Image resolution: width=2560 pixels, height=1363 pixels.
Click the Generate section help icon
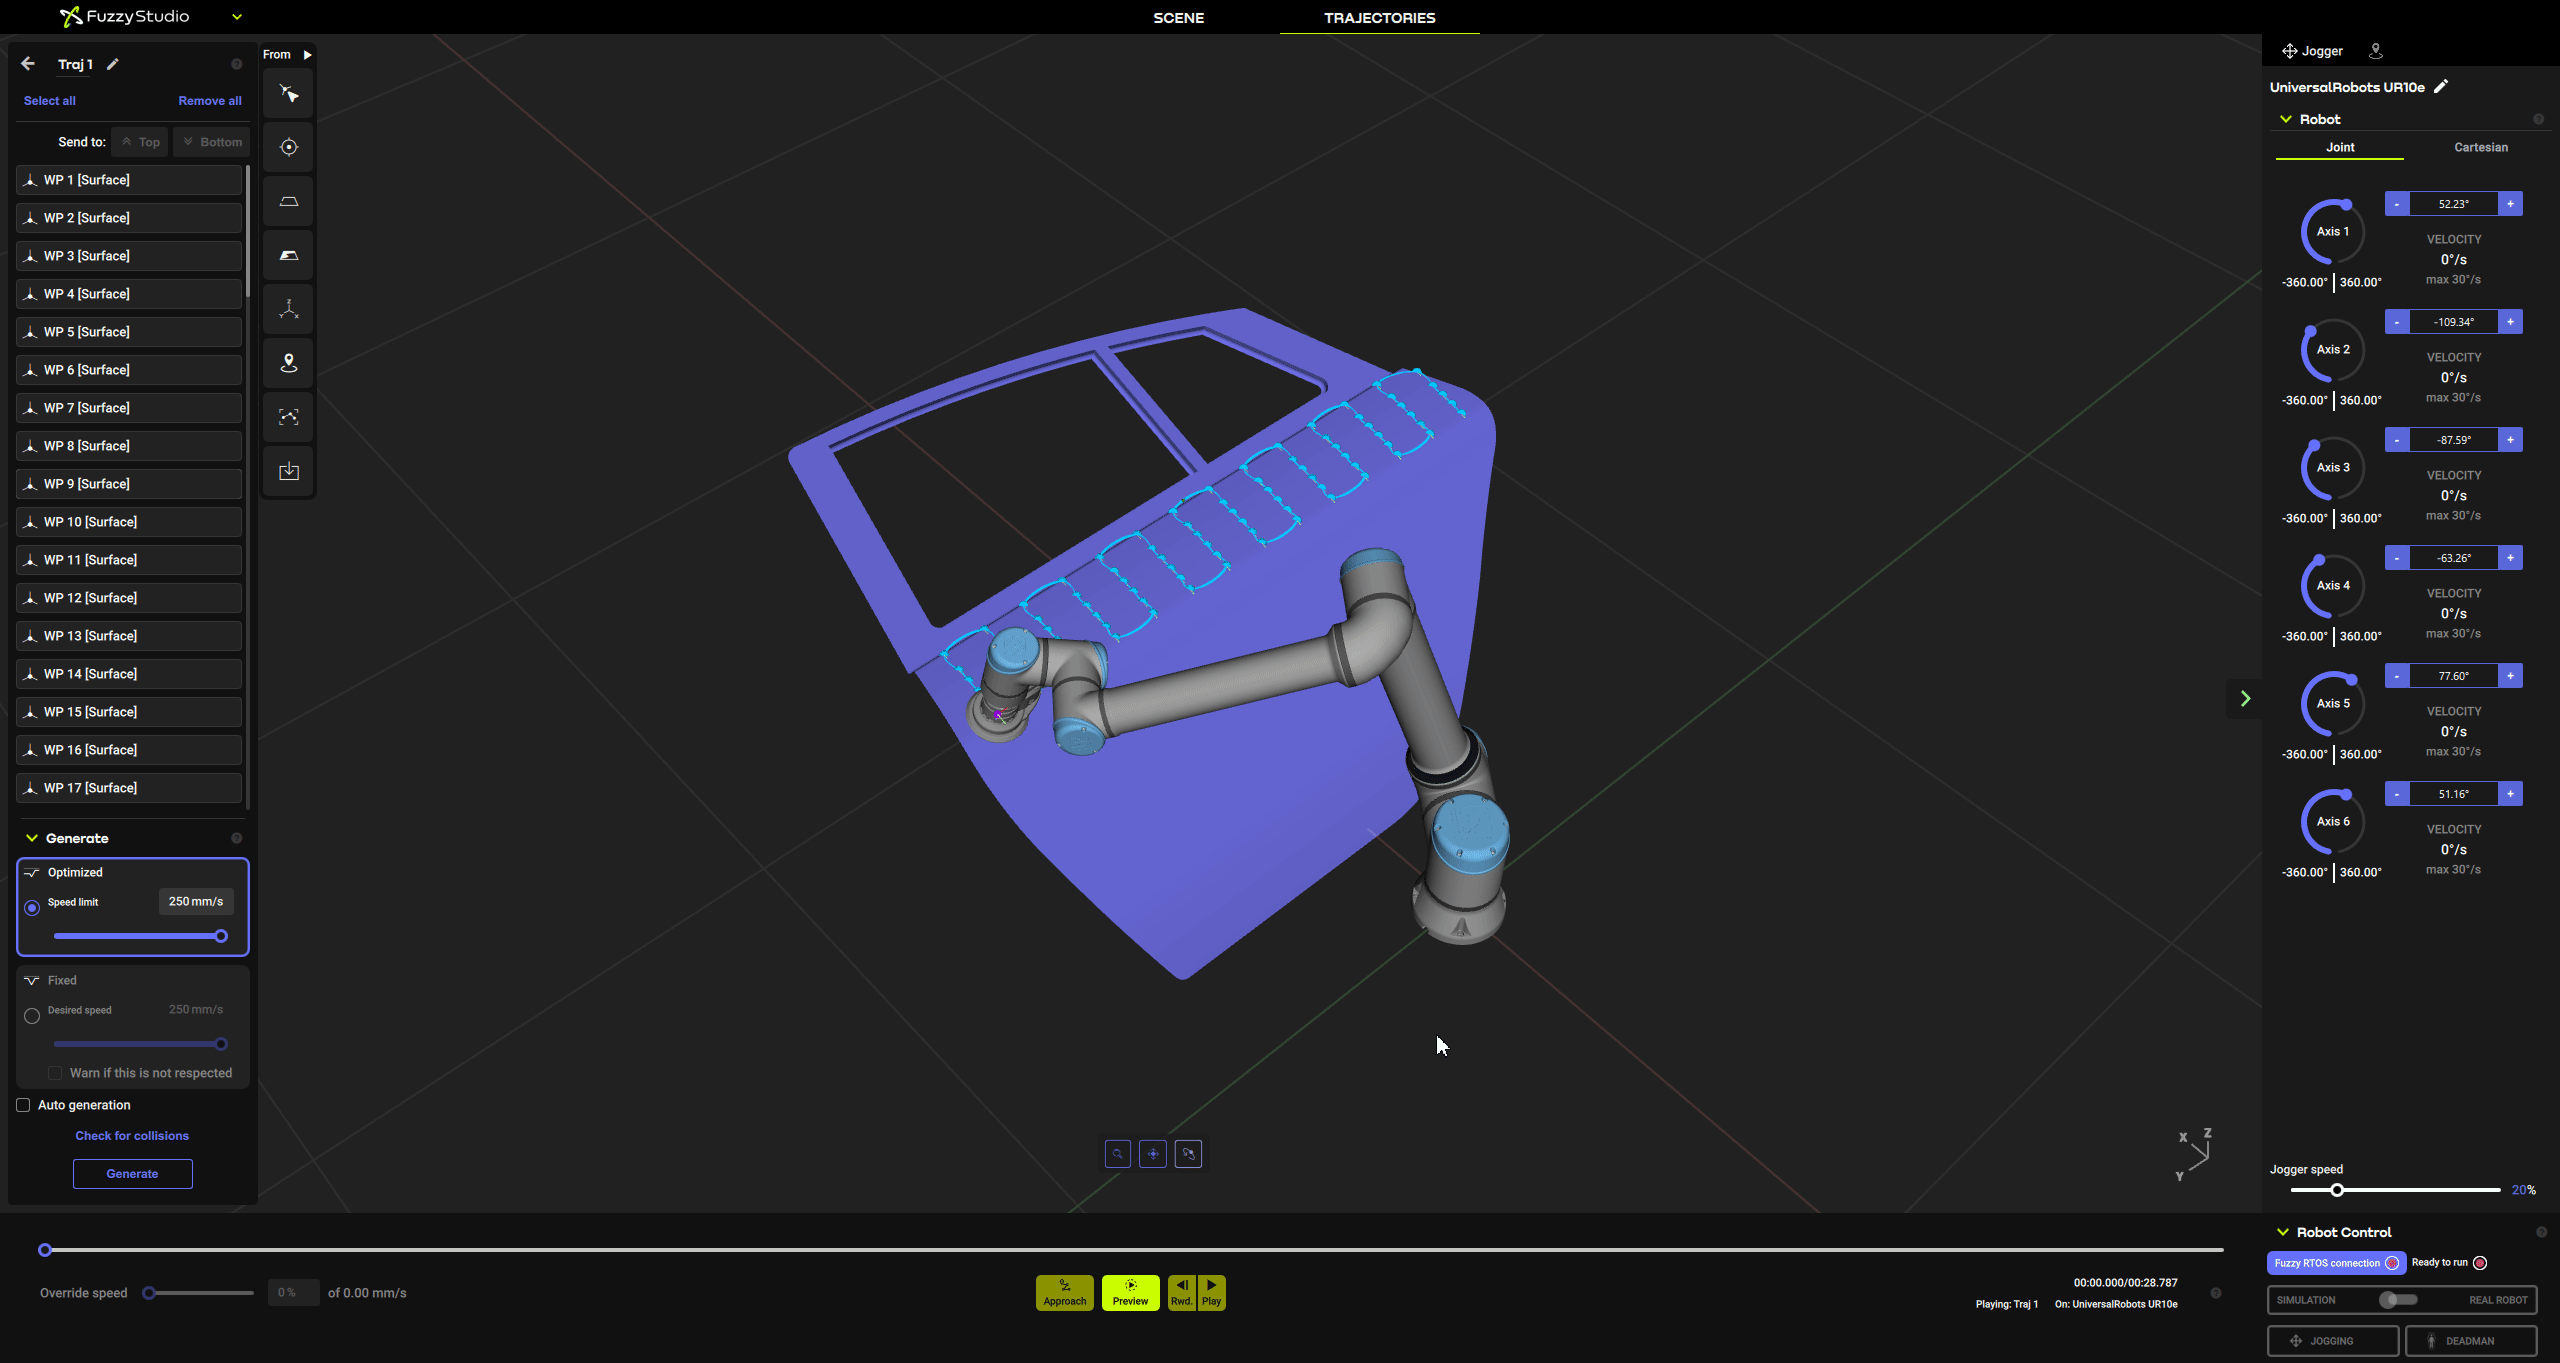(237, 838)
